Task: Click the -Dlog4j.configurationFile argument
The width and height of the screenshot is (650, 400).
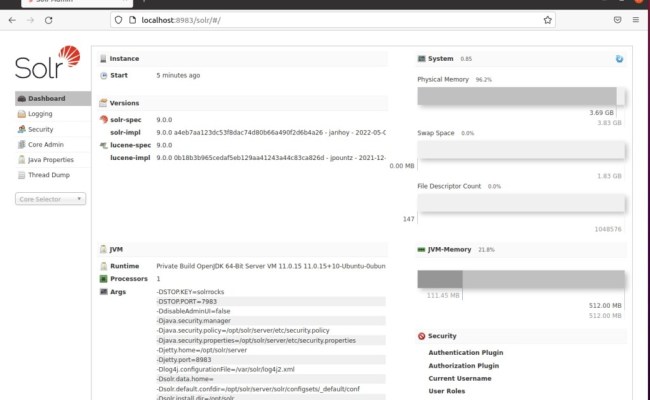Action: (226, 369)
